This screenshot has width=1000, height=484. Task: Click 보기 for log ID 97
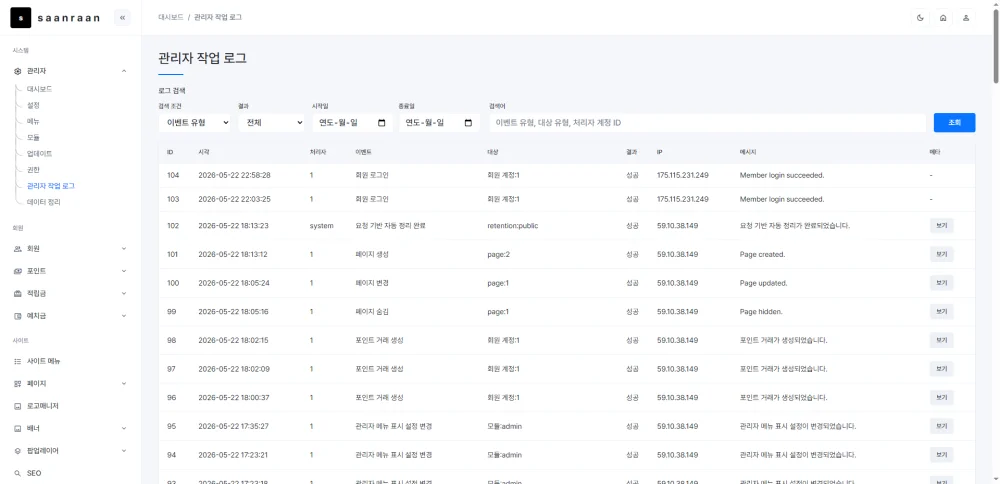tap(941, 369)
